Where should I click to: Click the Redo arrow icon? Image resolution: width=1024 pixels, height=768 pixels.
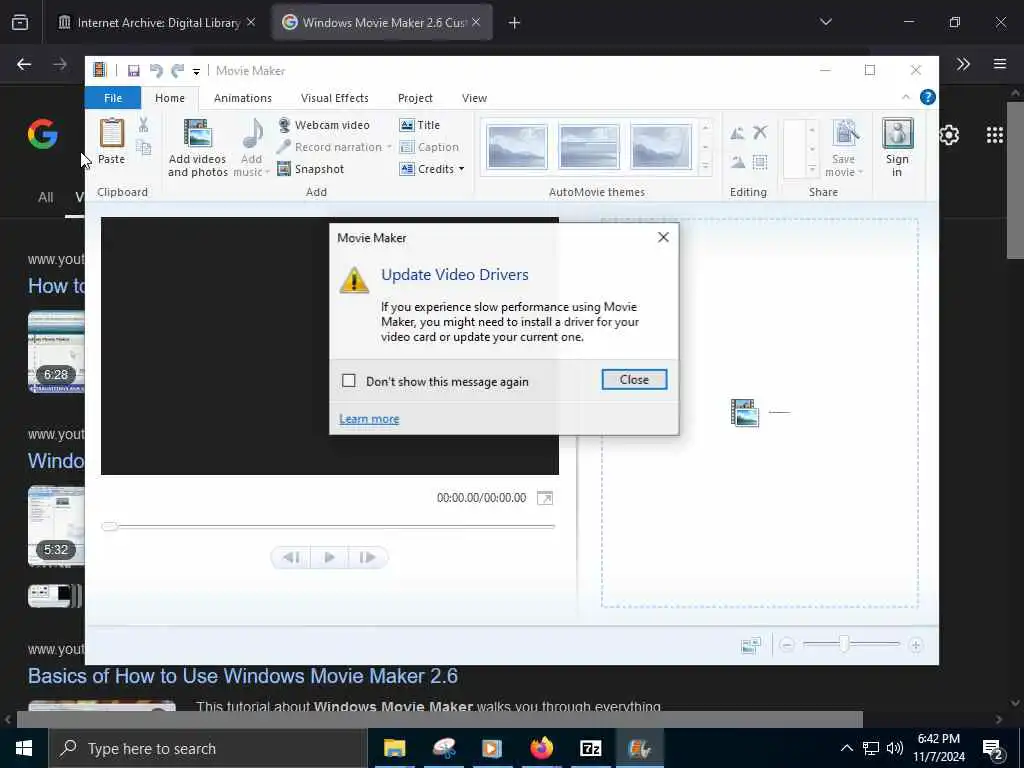[x=177, y=71]
